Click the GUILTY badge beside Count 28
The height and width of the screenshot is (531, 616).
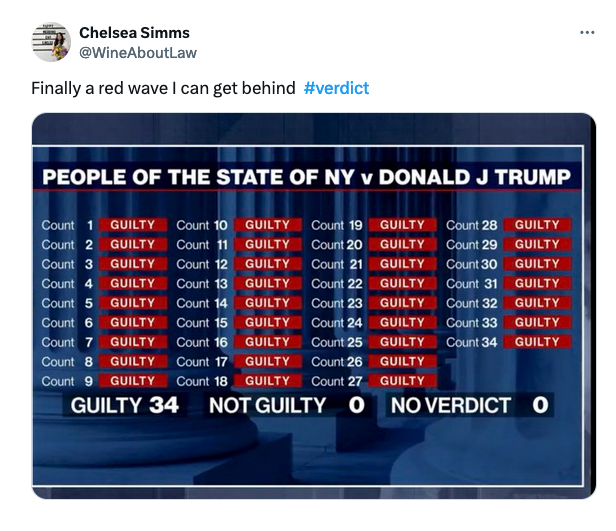(x=537, y=225)
